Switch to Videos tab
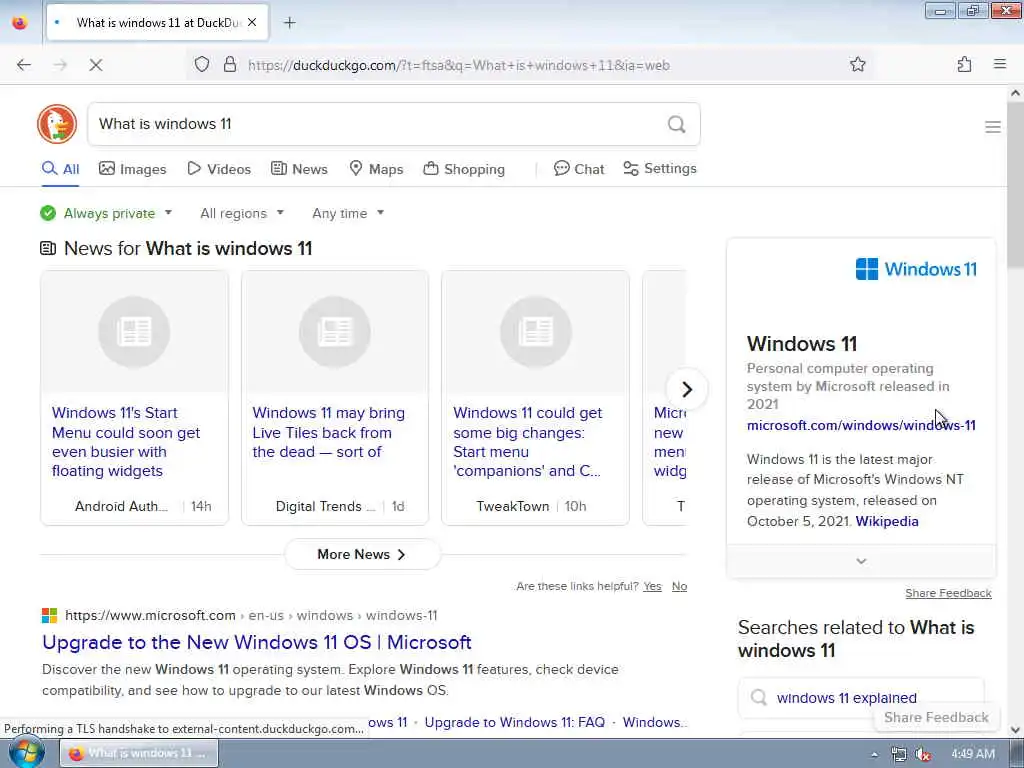 [x=219, y=169]
